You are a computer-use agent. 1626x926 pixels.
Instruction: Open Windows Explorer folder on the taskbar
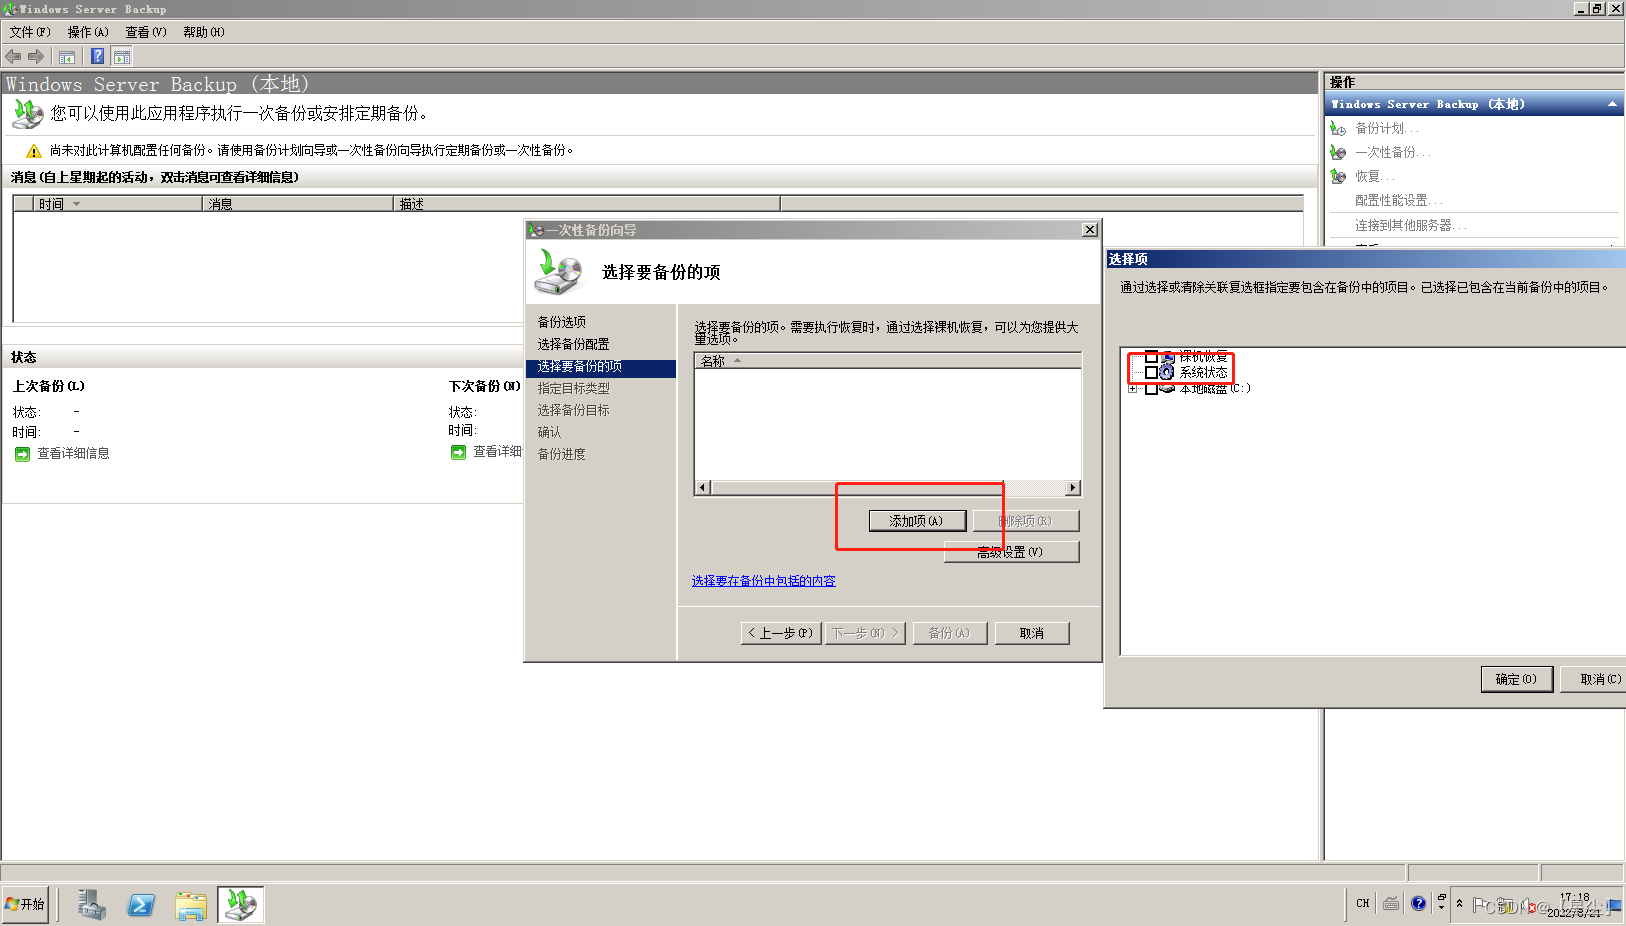191,905
